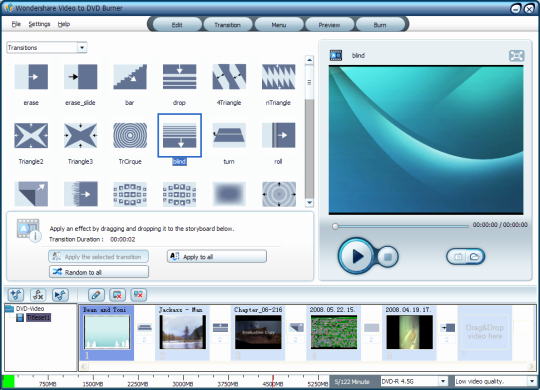Click the transitions list scroll-down arrow
Image resolution: width=540 pixels, height=390 pixels.
(x=309, y=203)
